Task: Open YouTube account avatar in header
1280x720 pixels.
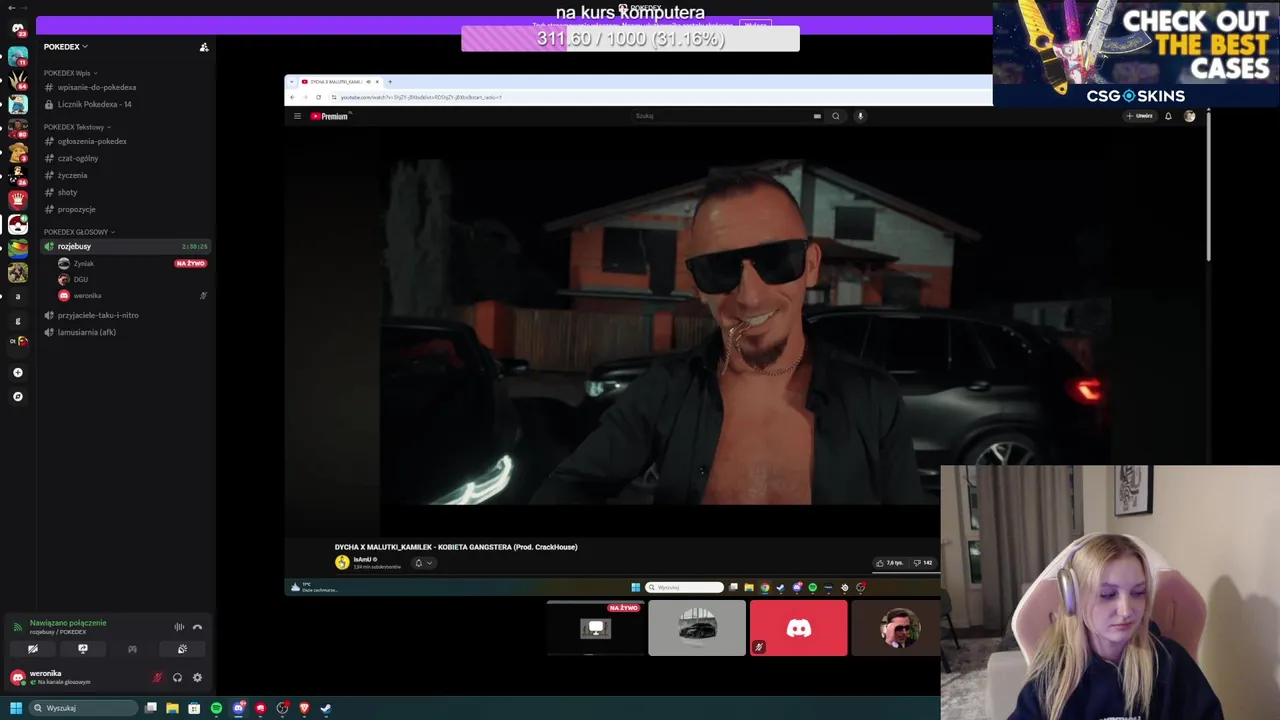Action: click(x=1190, y=116)
